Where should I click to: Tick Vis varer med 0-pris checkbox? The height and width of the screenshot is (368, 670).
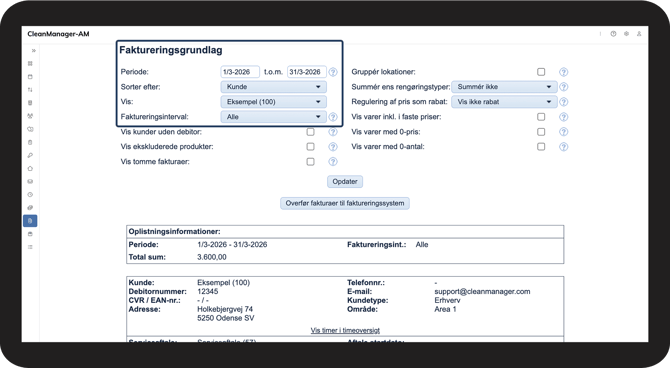click(541, 132)
